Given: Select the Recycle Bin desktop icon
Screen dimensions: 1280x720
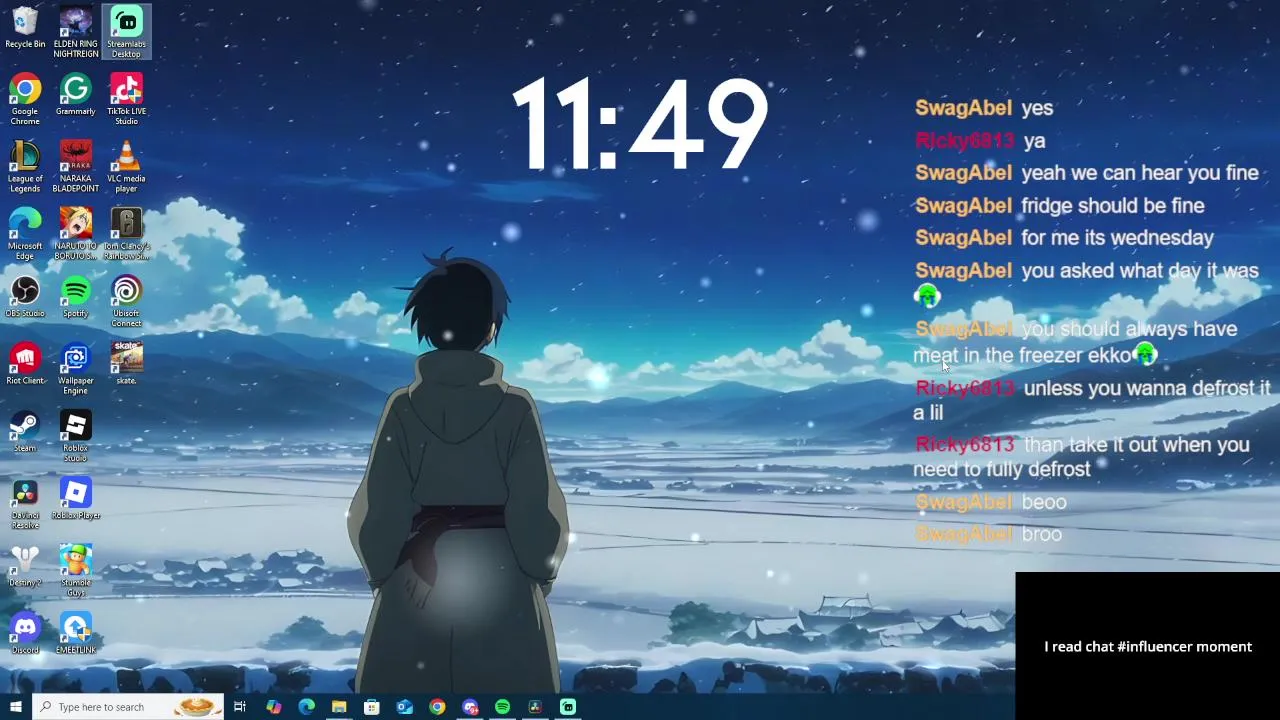Looking at the screenshot, I should (25, 29).
